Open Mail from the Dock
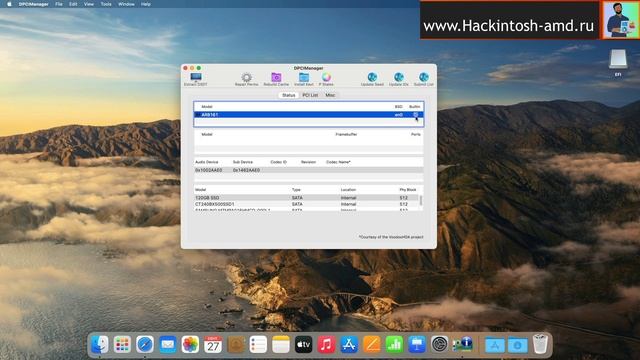The image size is (640, 360). click(x=168, y=345)
